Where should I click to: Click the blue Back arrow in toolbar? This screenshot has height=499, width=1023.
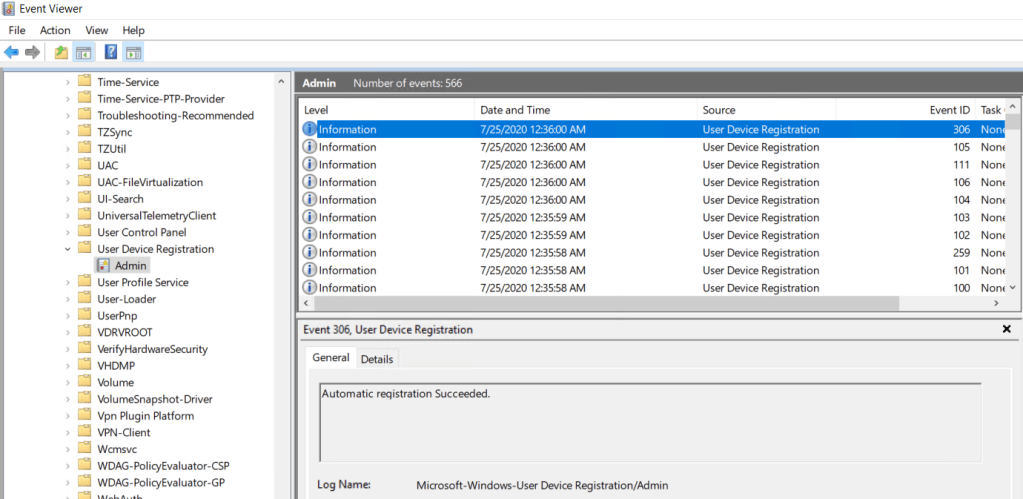tap(12, 52)
